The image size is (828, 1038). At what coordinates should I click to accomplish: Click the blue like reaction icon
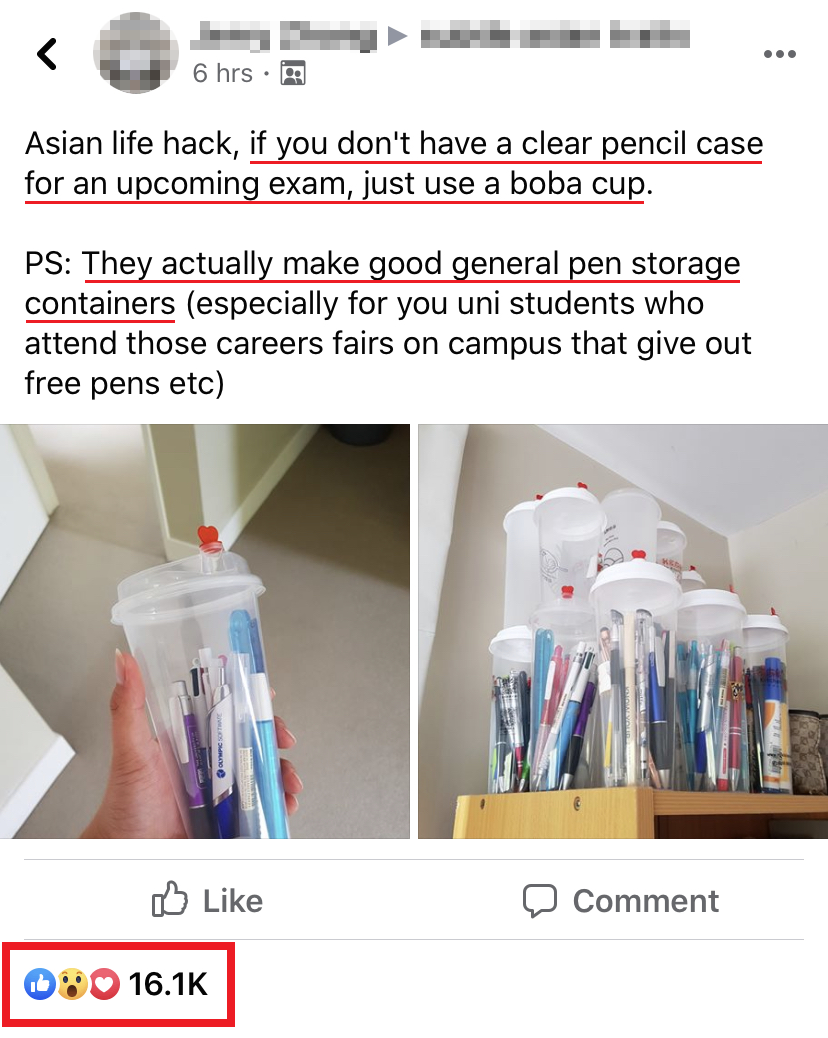pyautogui.click(x=40, y=984)
